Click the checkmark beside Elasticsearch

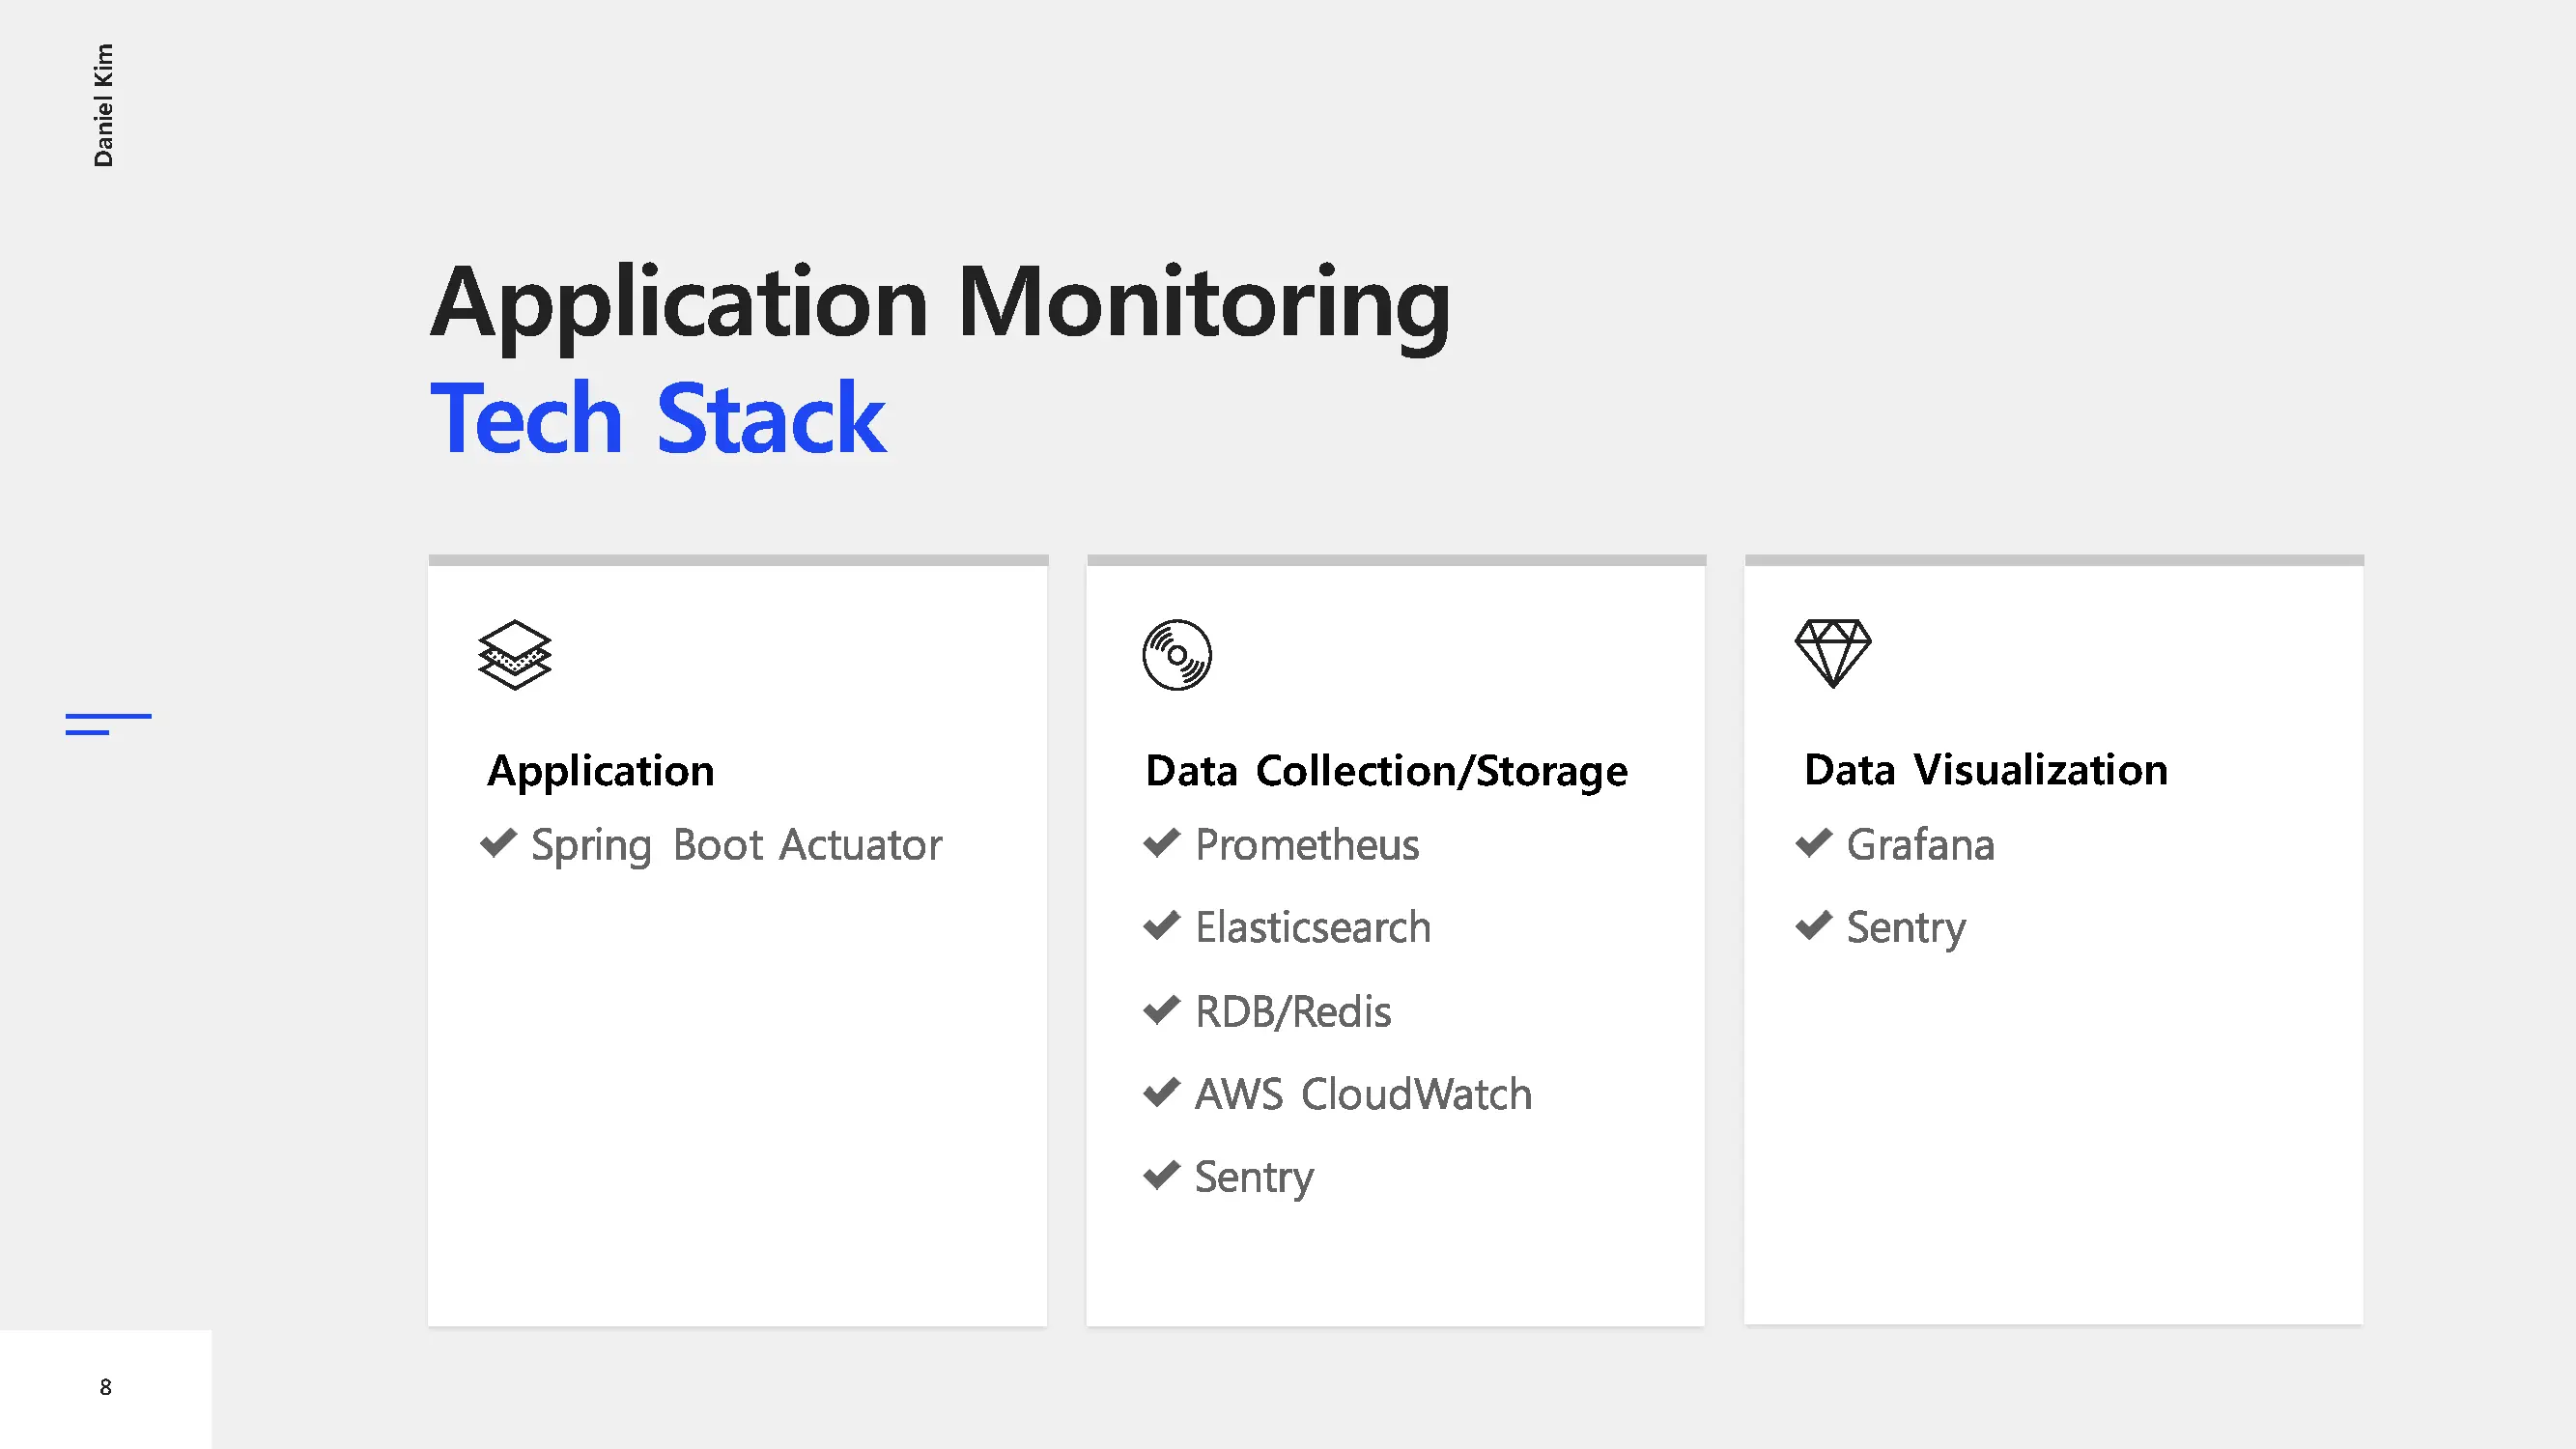1161,926
